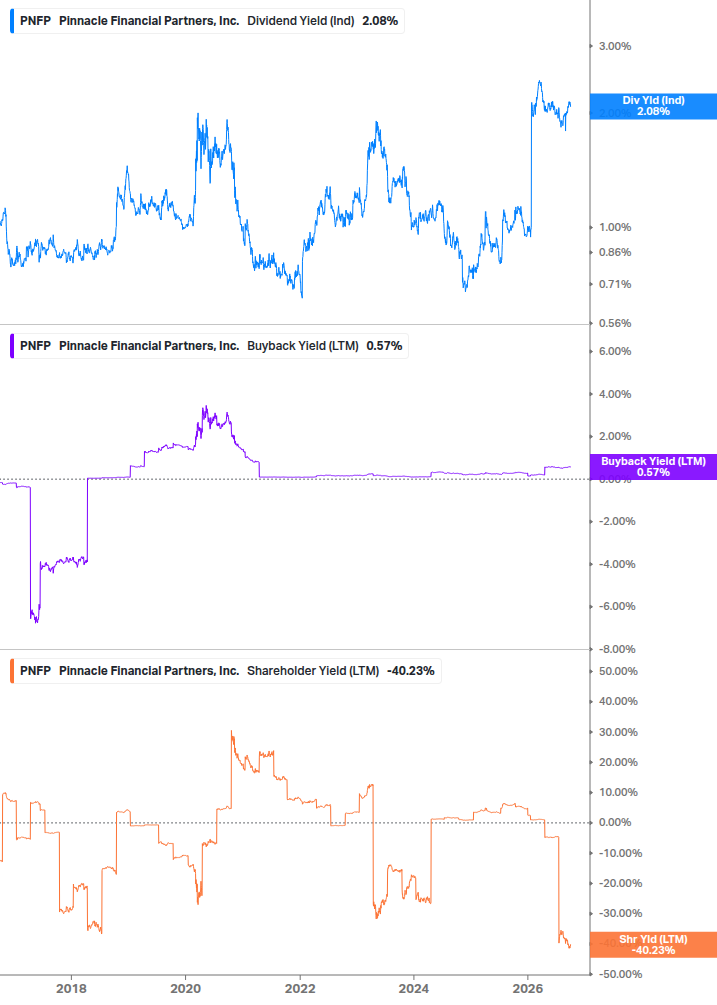Viewport: 717px width, 1005px height.
Task: Click the blue Div Yld (Ind) 2.08% axis tag
Action: tap(653, 106)
